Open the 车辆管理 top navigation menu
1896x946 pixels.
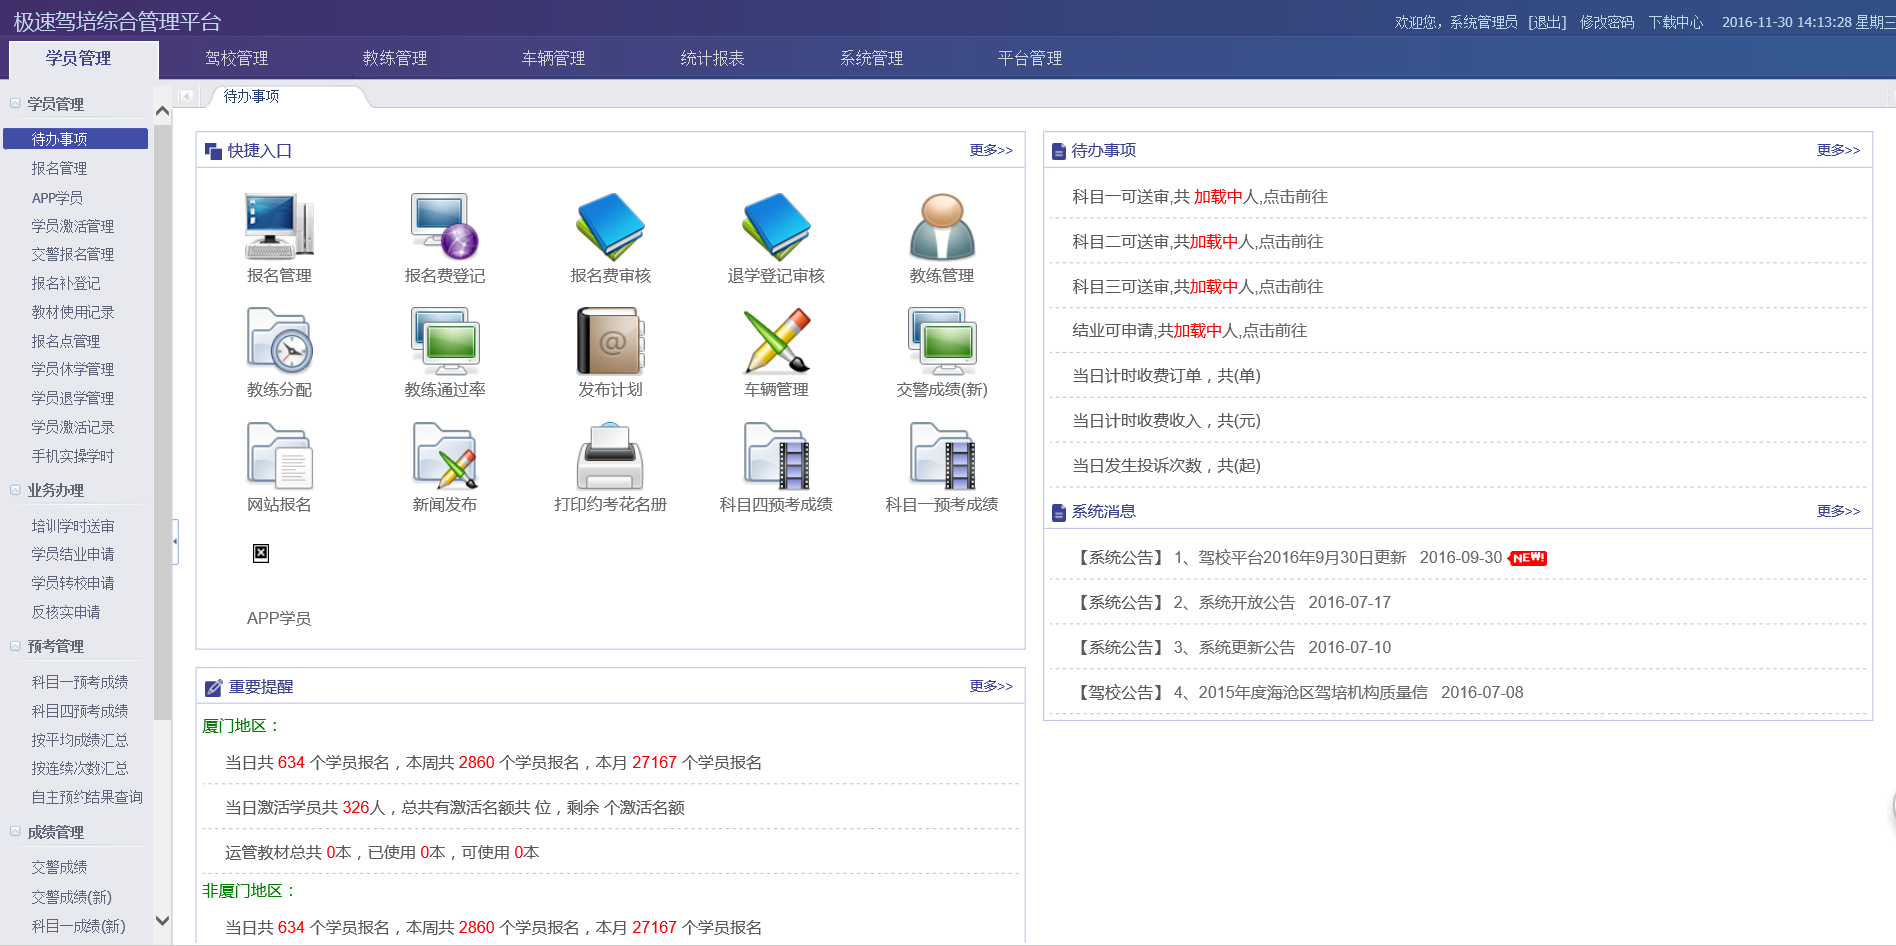(x=553, y=58)
